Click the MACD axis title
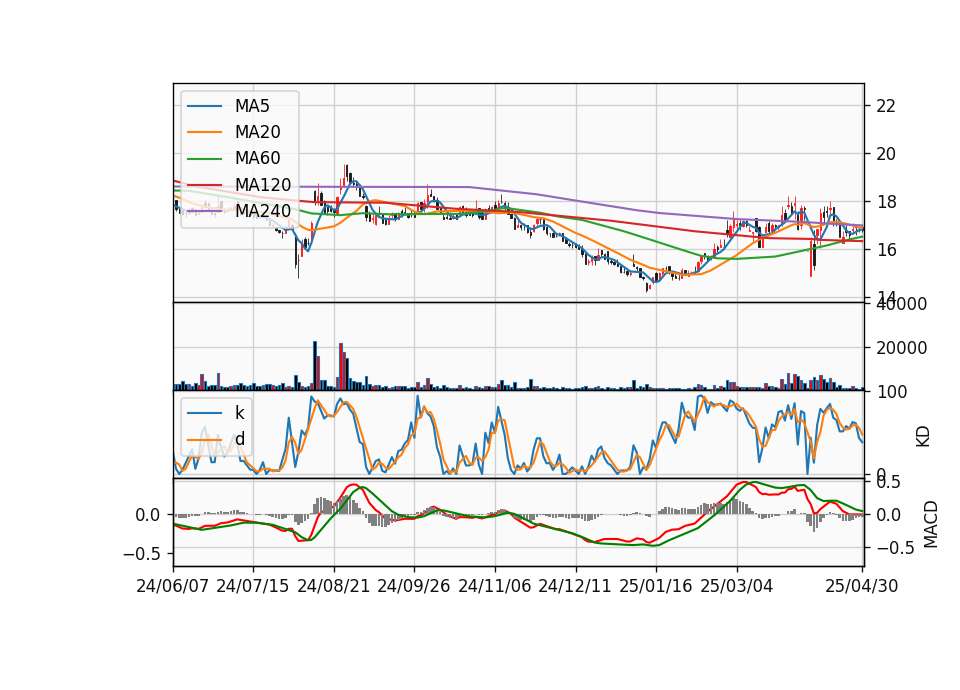This screenshot has width=960, height=690. click(931, 524)
